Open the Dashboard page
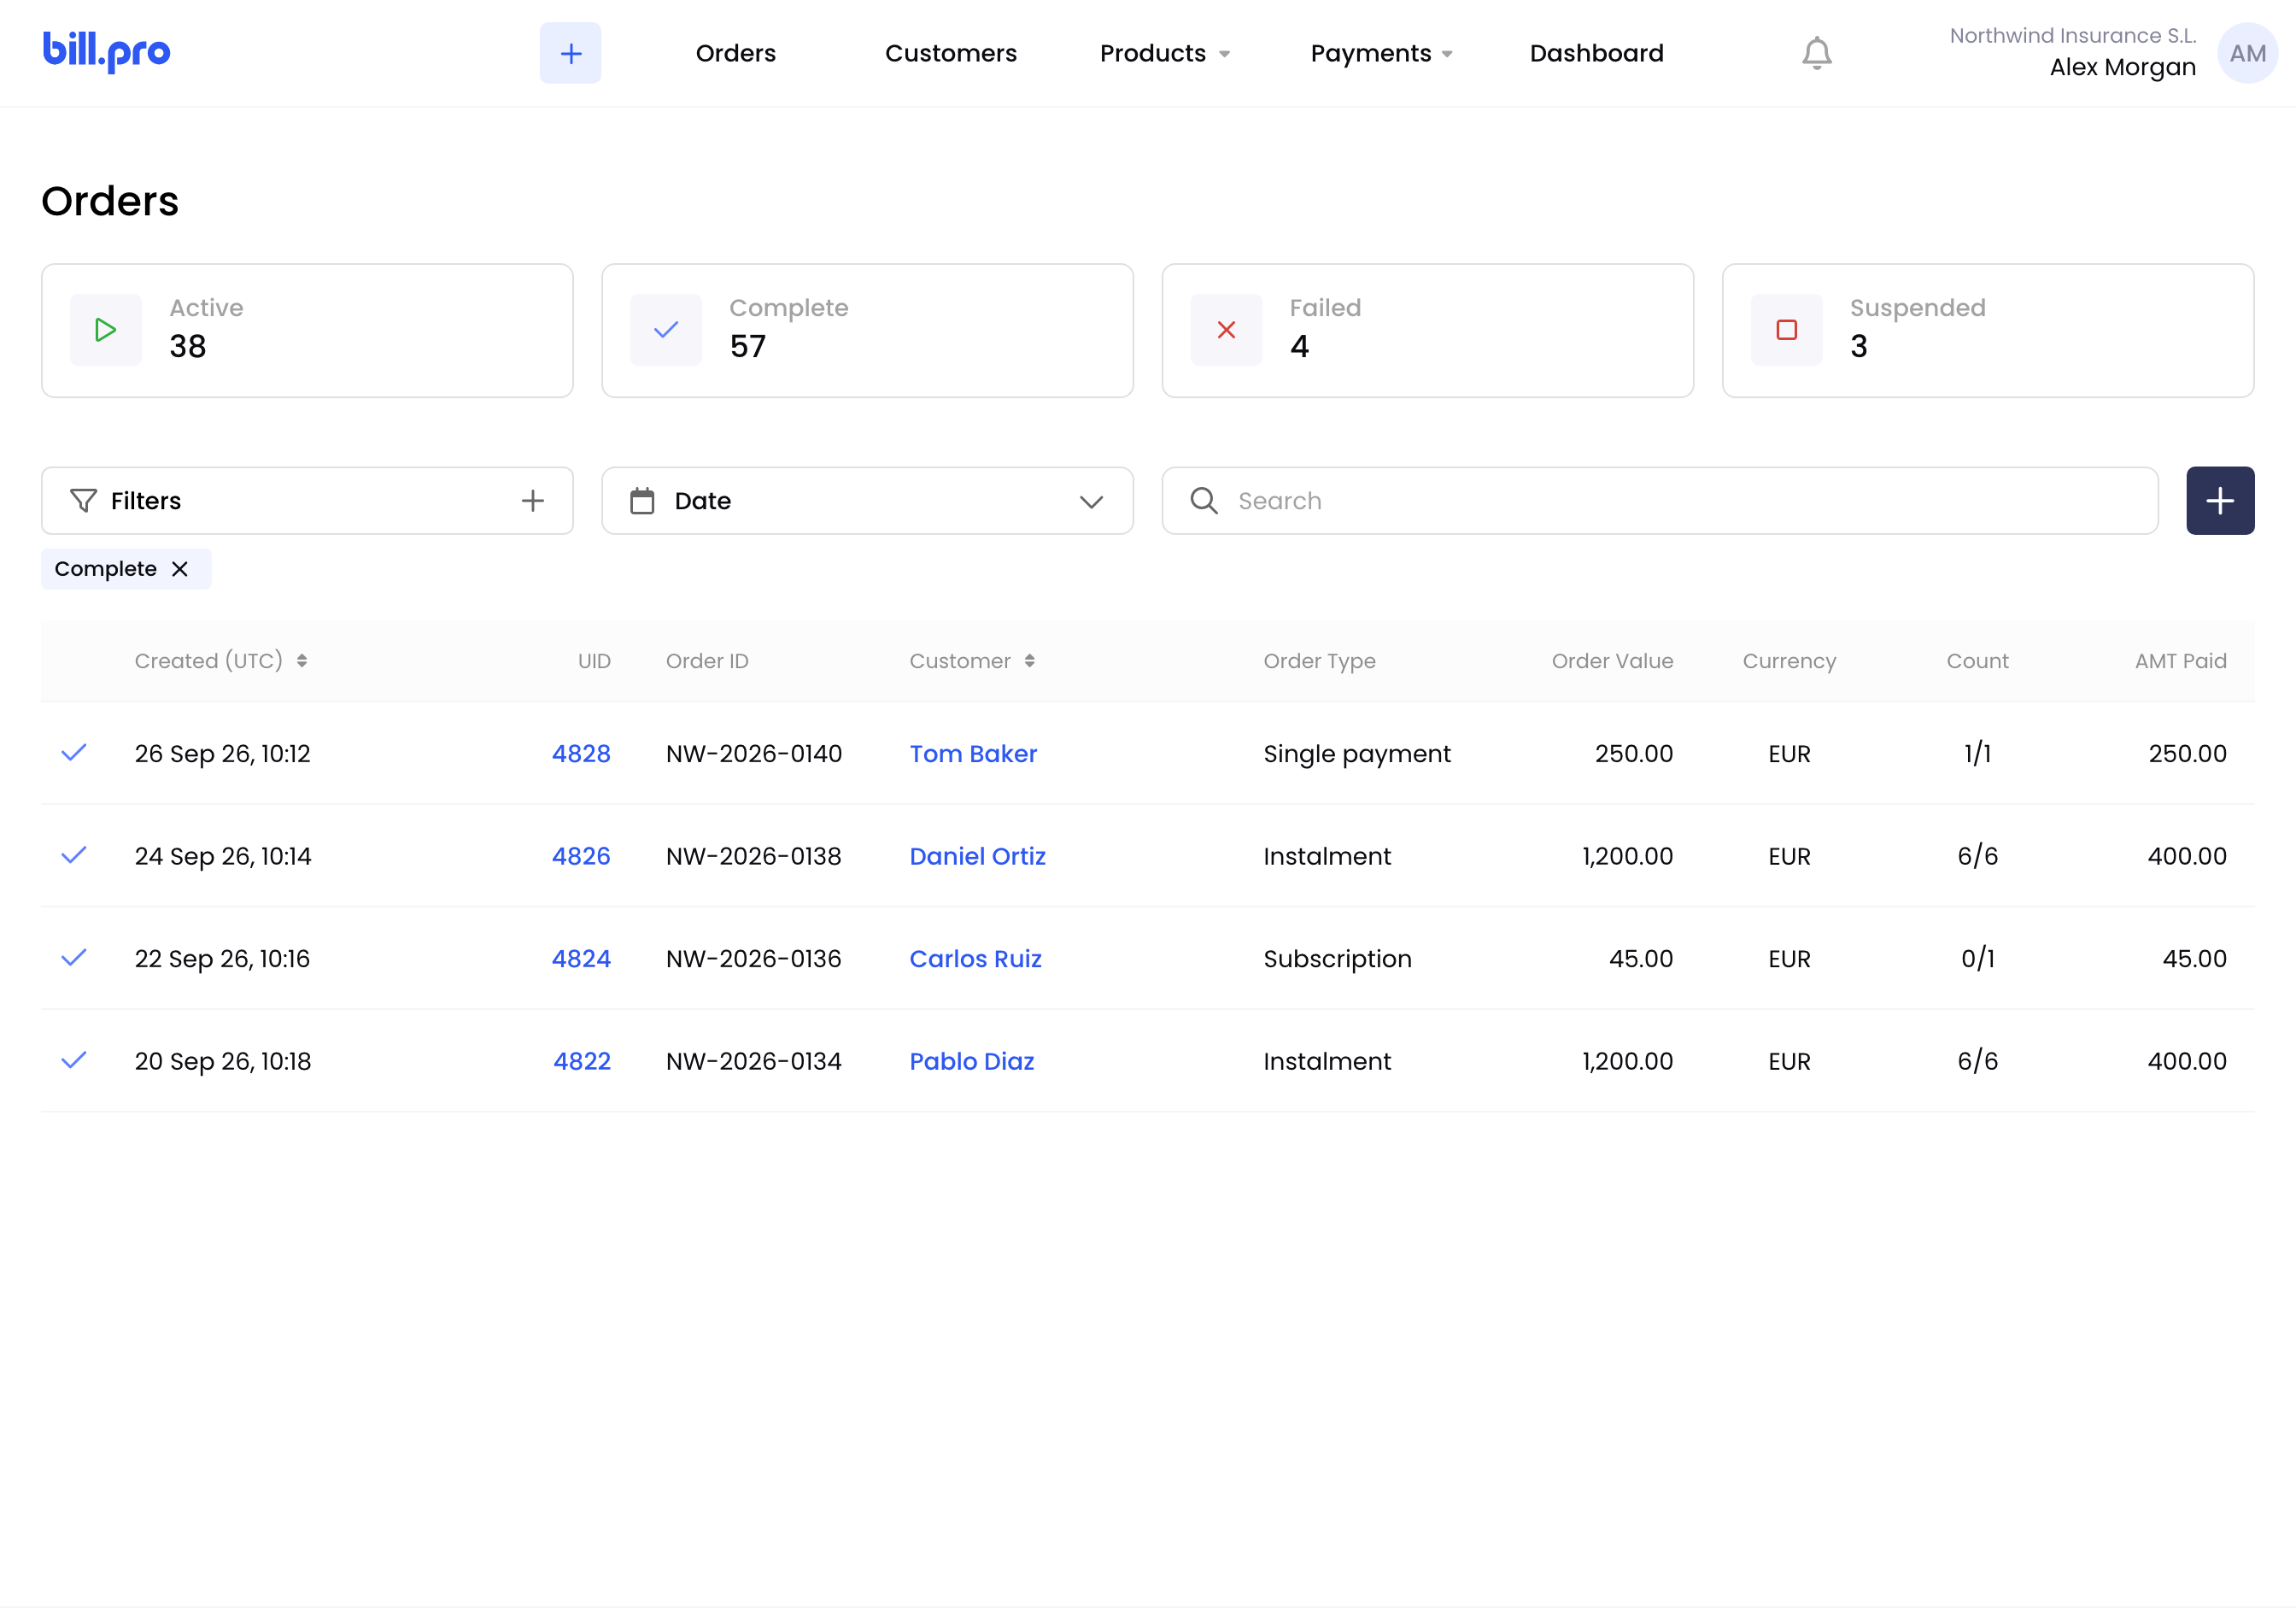Screen dimensions: 2296x1620 pos(1597,53)
